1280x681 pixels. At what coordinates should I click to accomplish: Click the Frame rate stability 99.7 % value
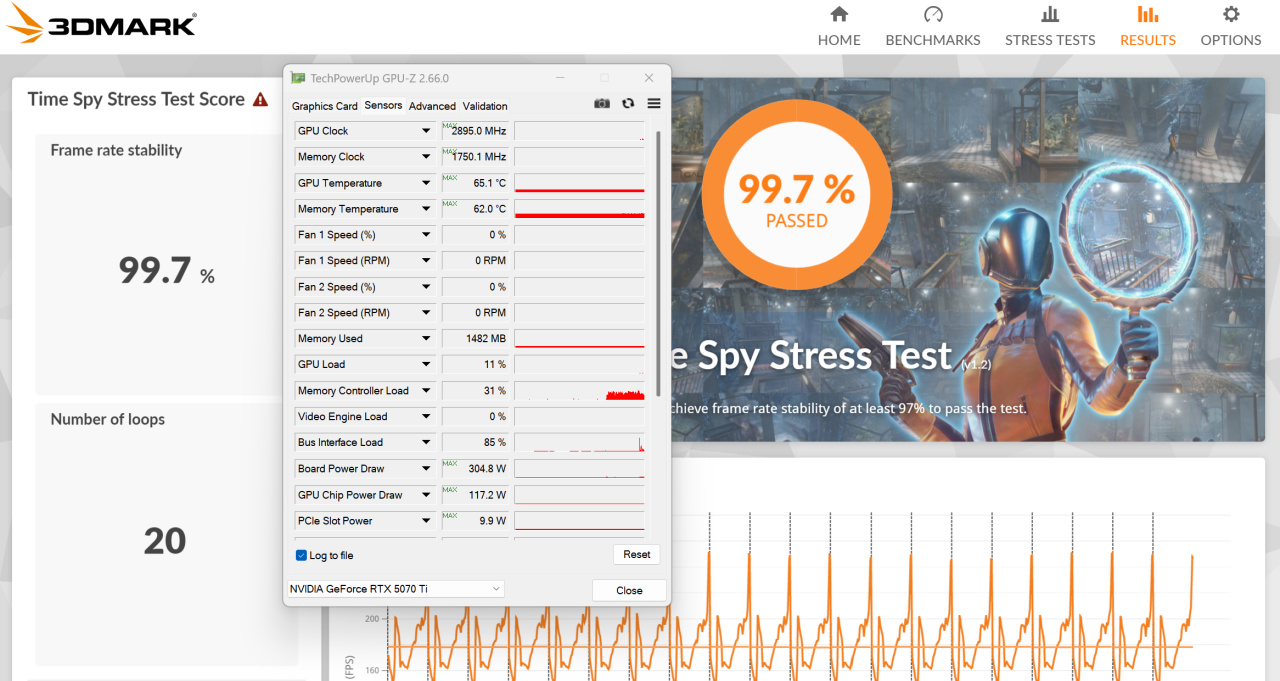point(166,270)
